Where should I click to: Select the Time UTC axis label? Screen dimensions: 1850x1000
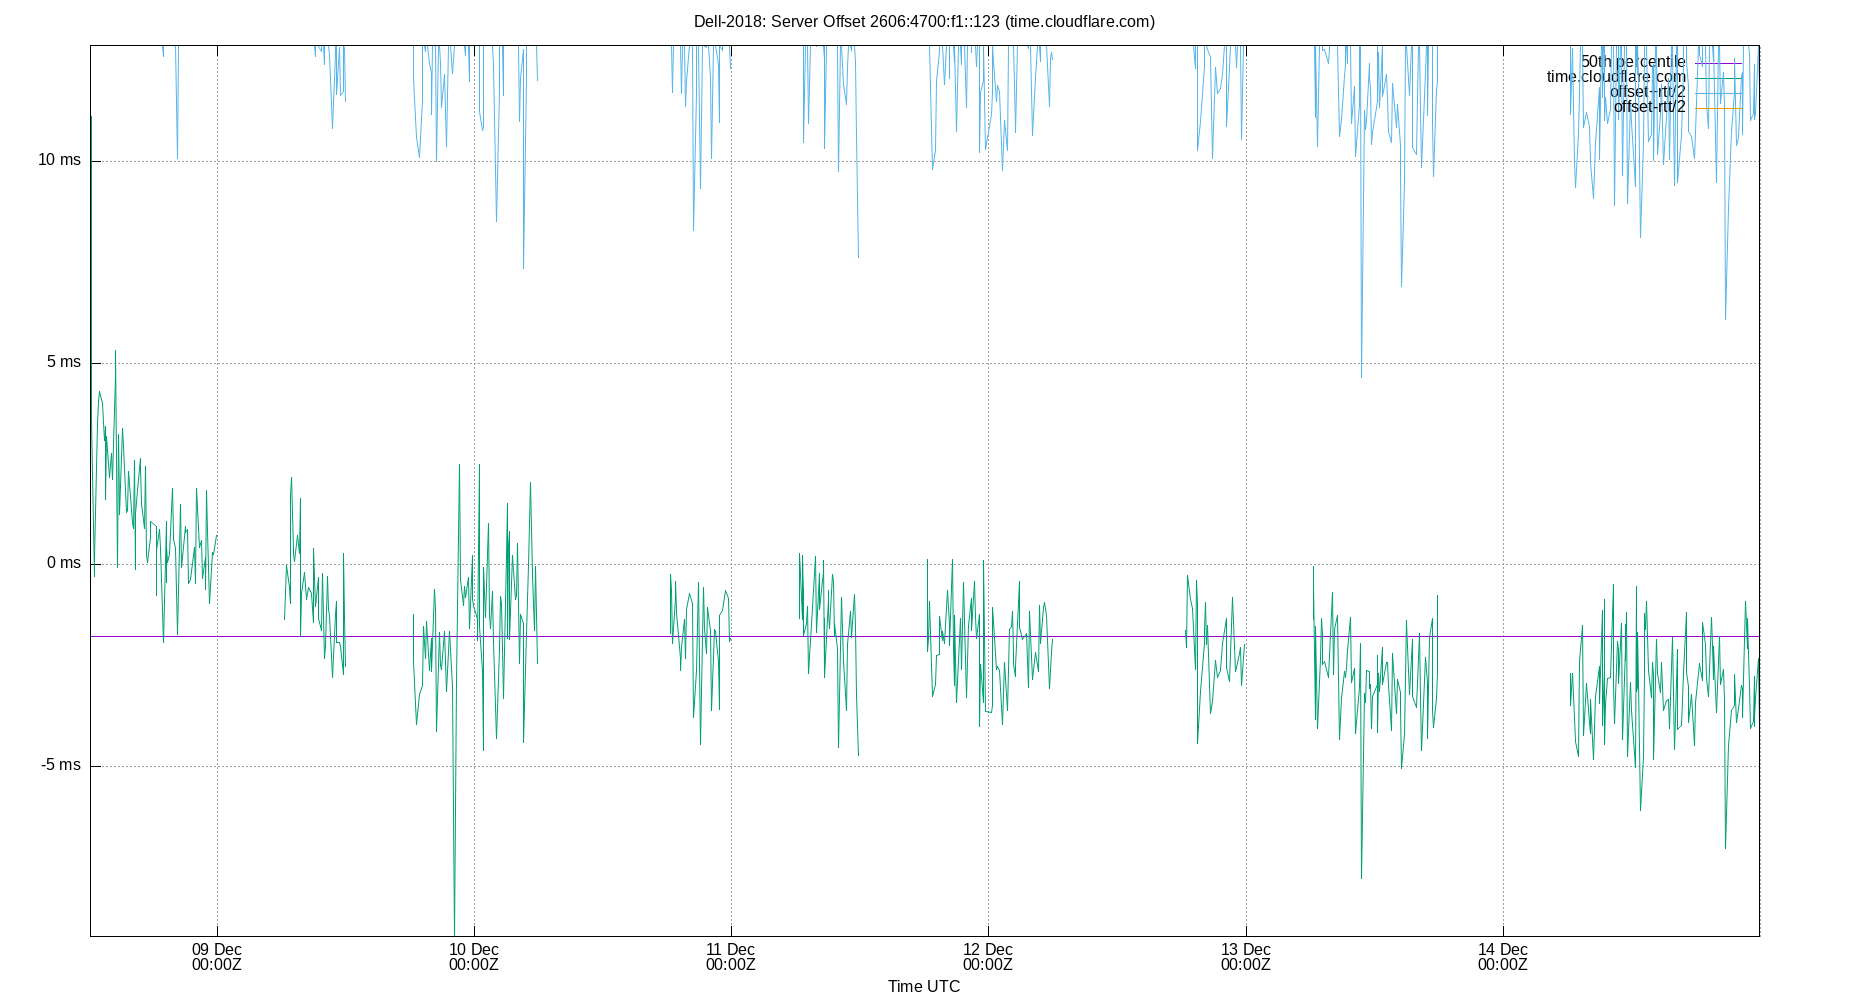coord(923,987)
